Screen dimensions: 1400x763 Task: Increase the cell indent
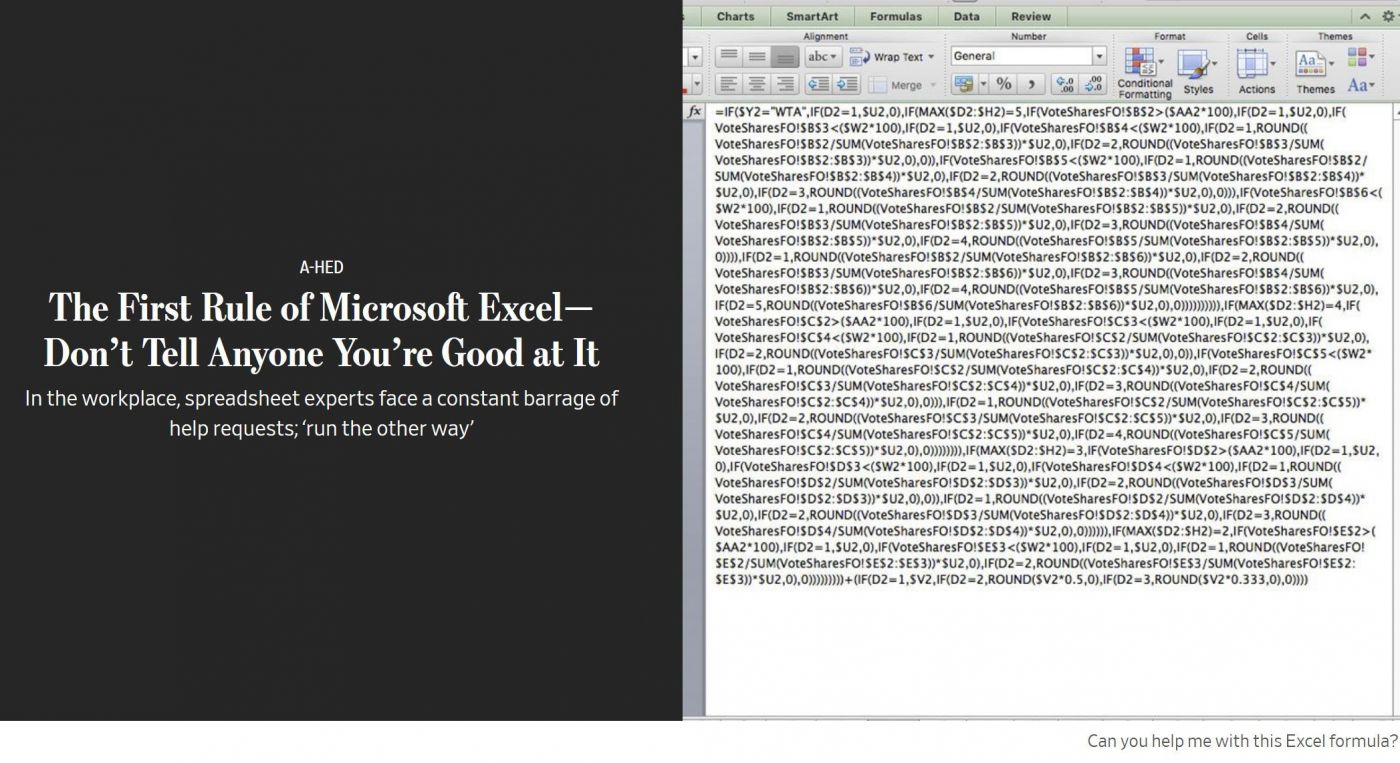(847, 85)
